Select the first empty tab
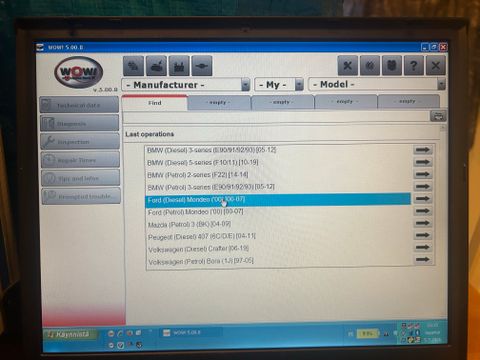480x360 pixels. 219,103
